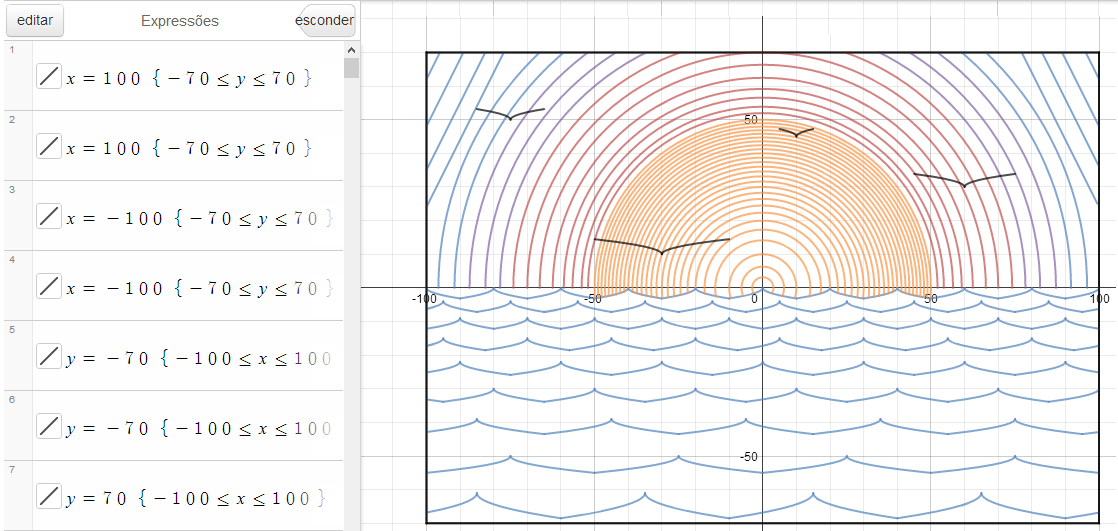
Task: Click the 'Expressões' panel title
Action: click(180, 20)
